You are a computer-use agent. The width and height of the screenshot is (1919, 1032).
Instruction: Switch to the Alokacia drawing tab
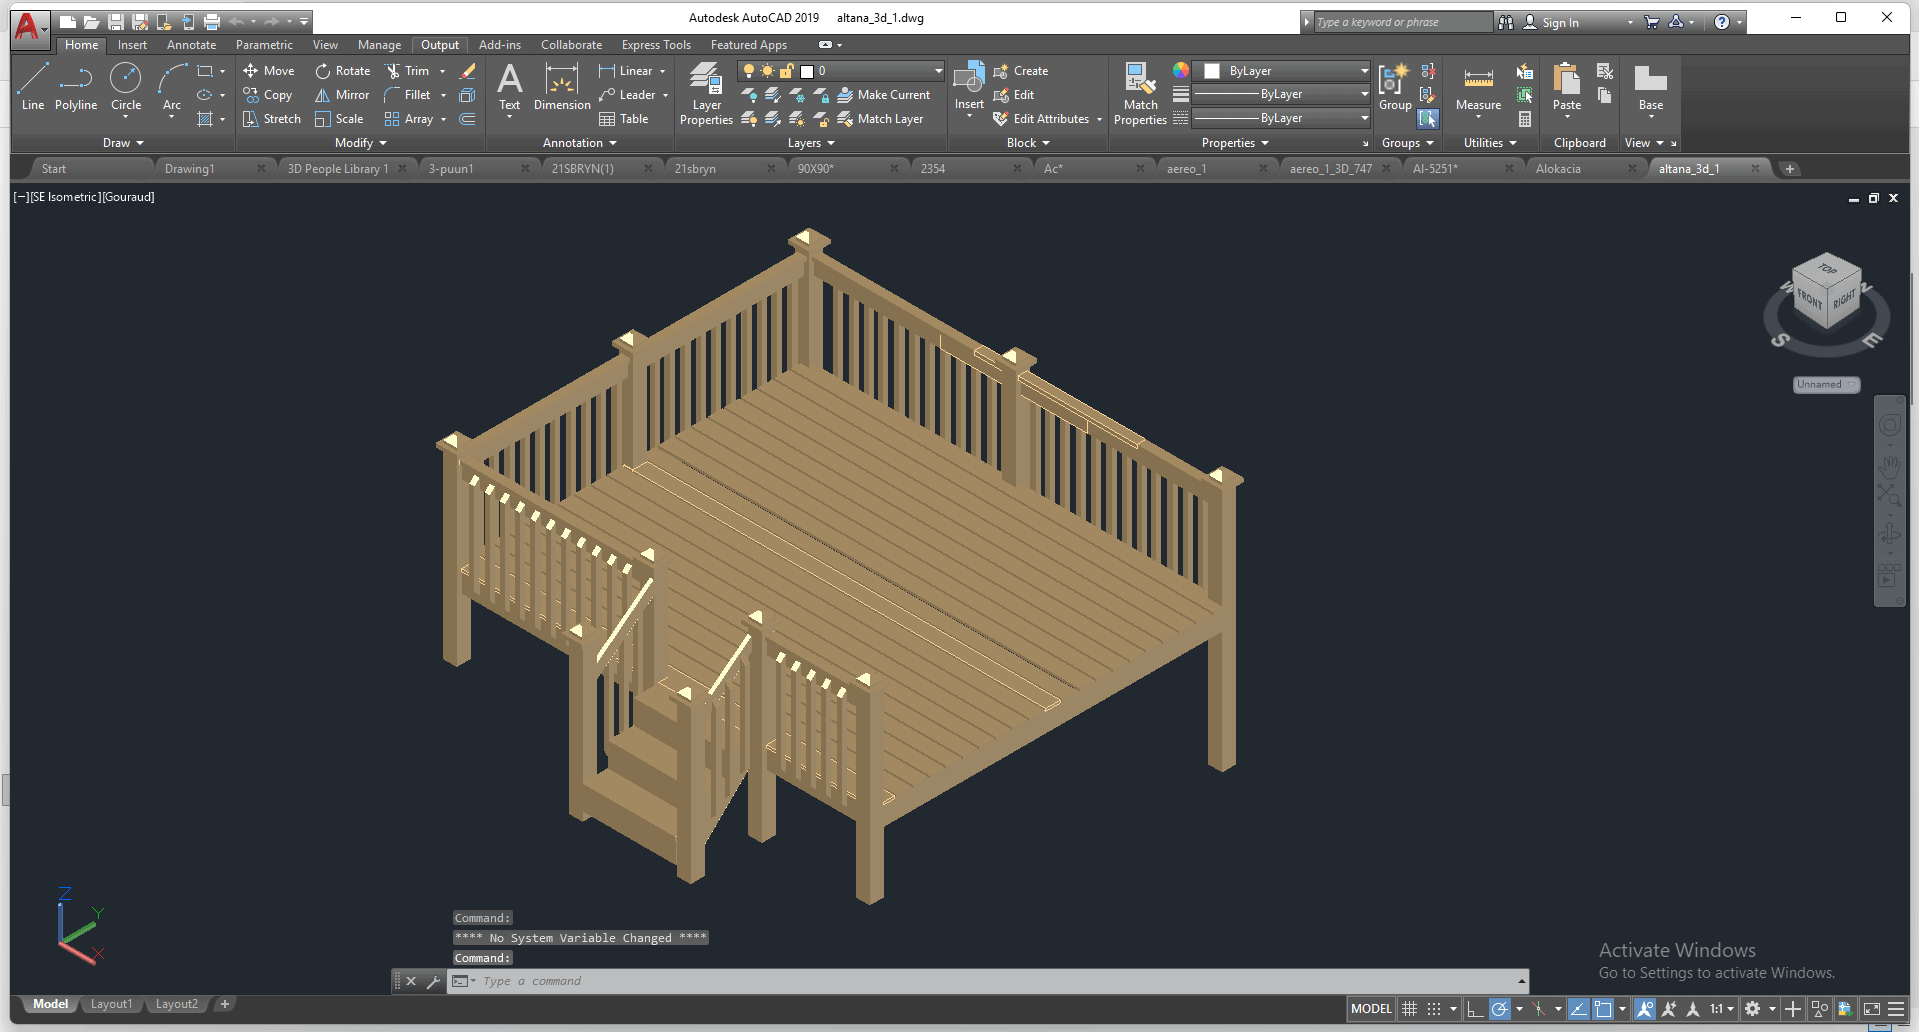tap(1557, 169)
